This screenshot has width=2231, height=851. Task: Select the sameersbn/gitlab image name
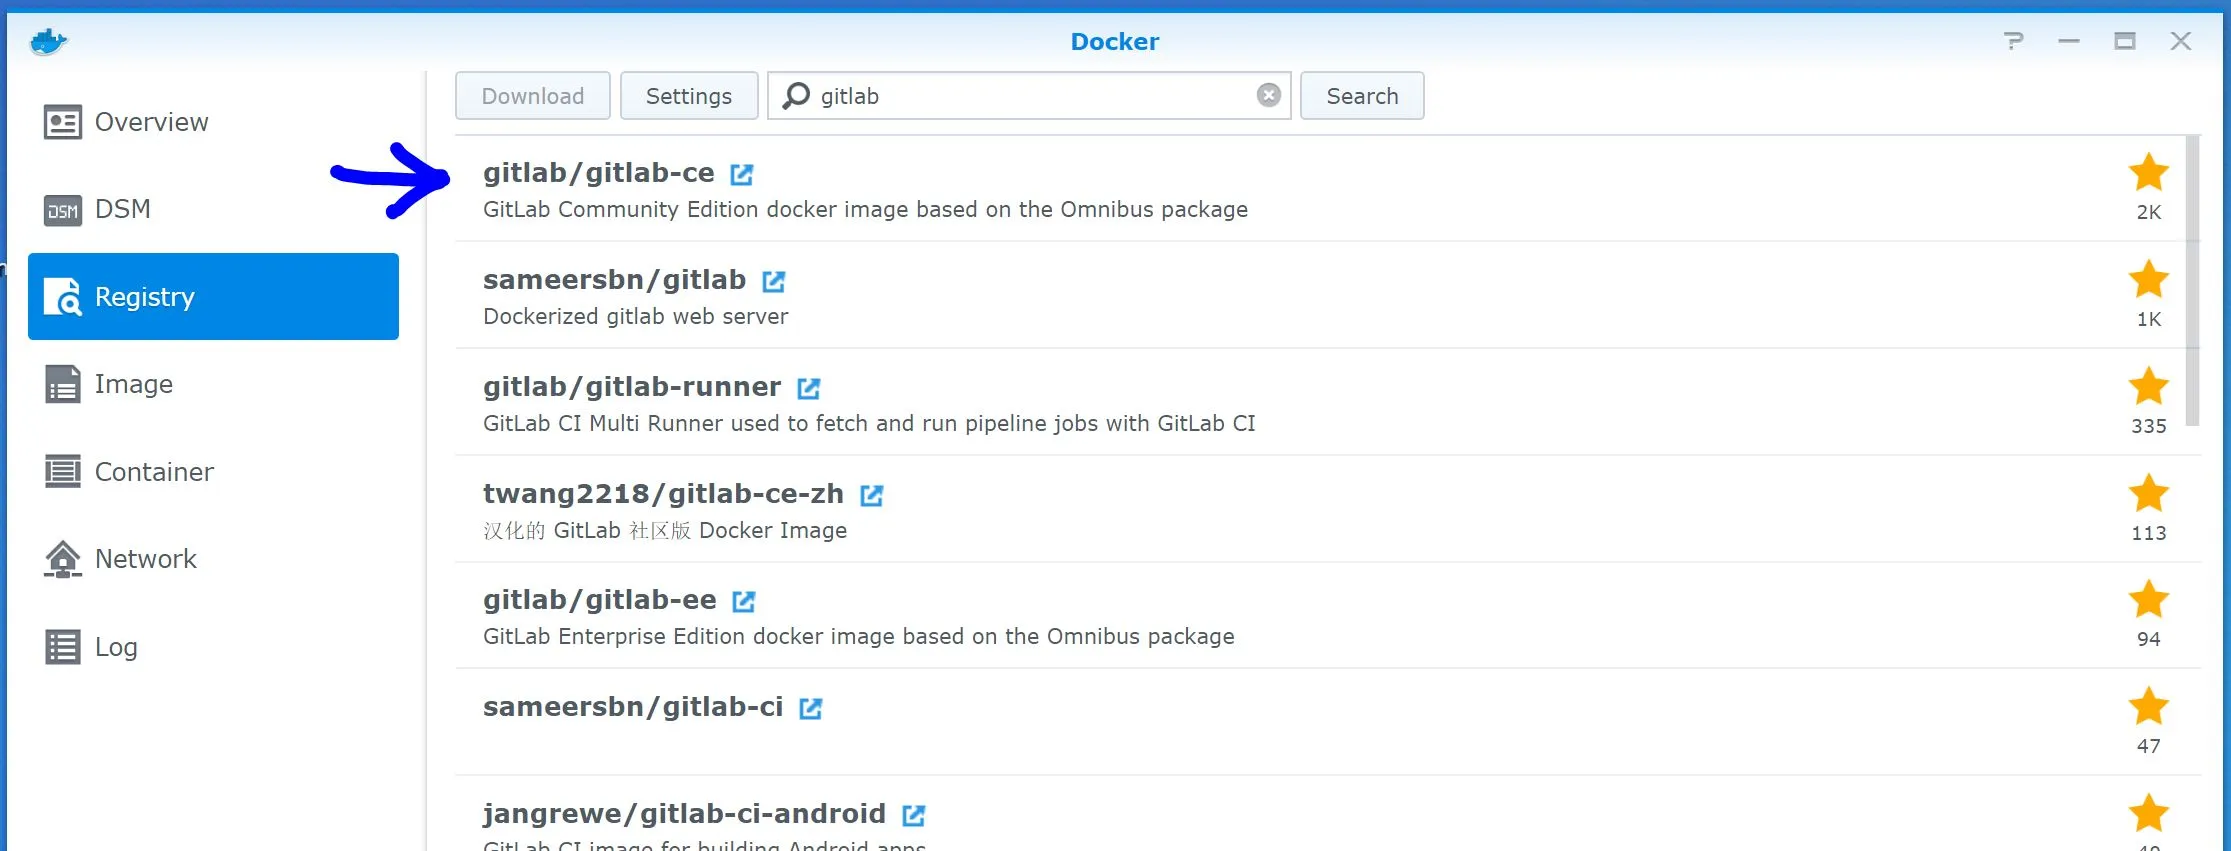[x=615, y=280]
